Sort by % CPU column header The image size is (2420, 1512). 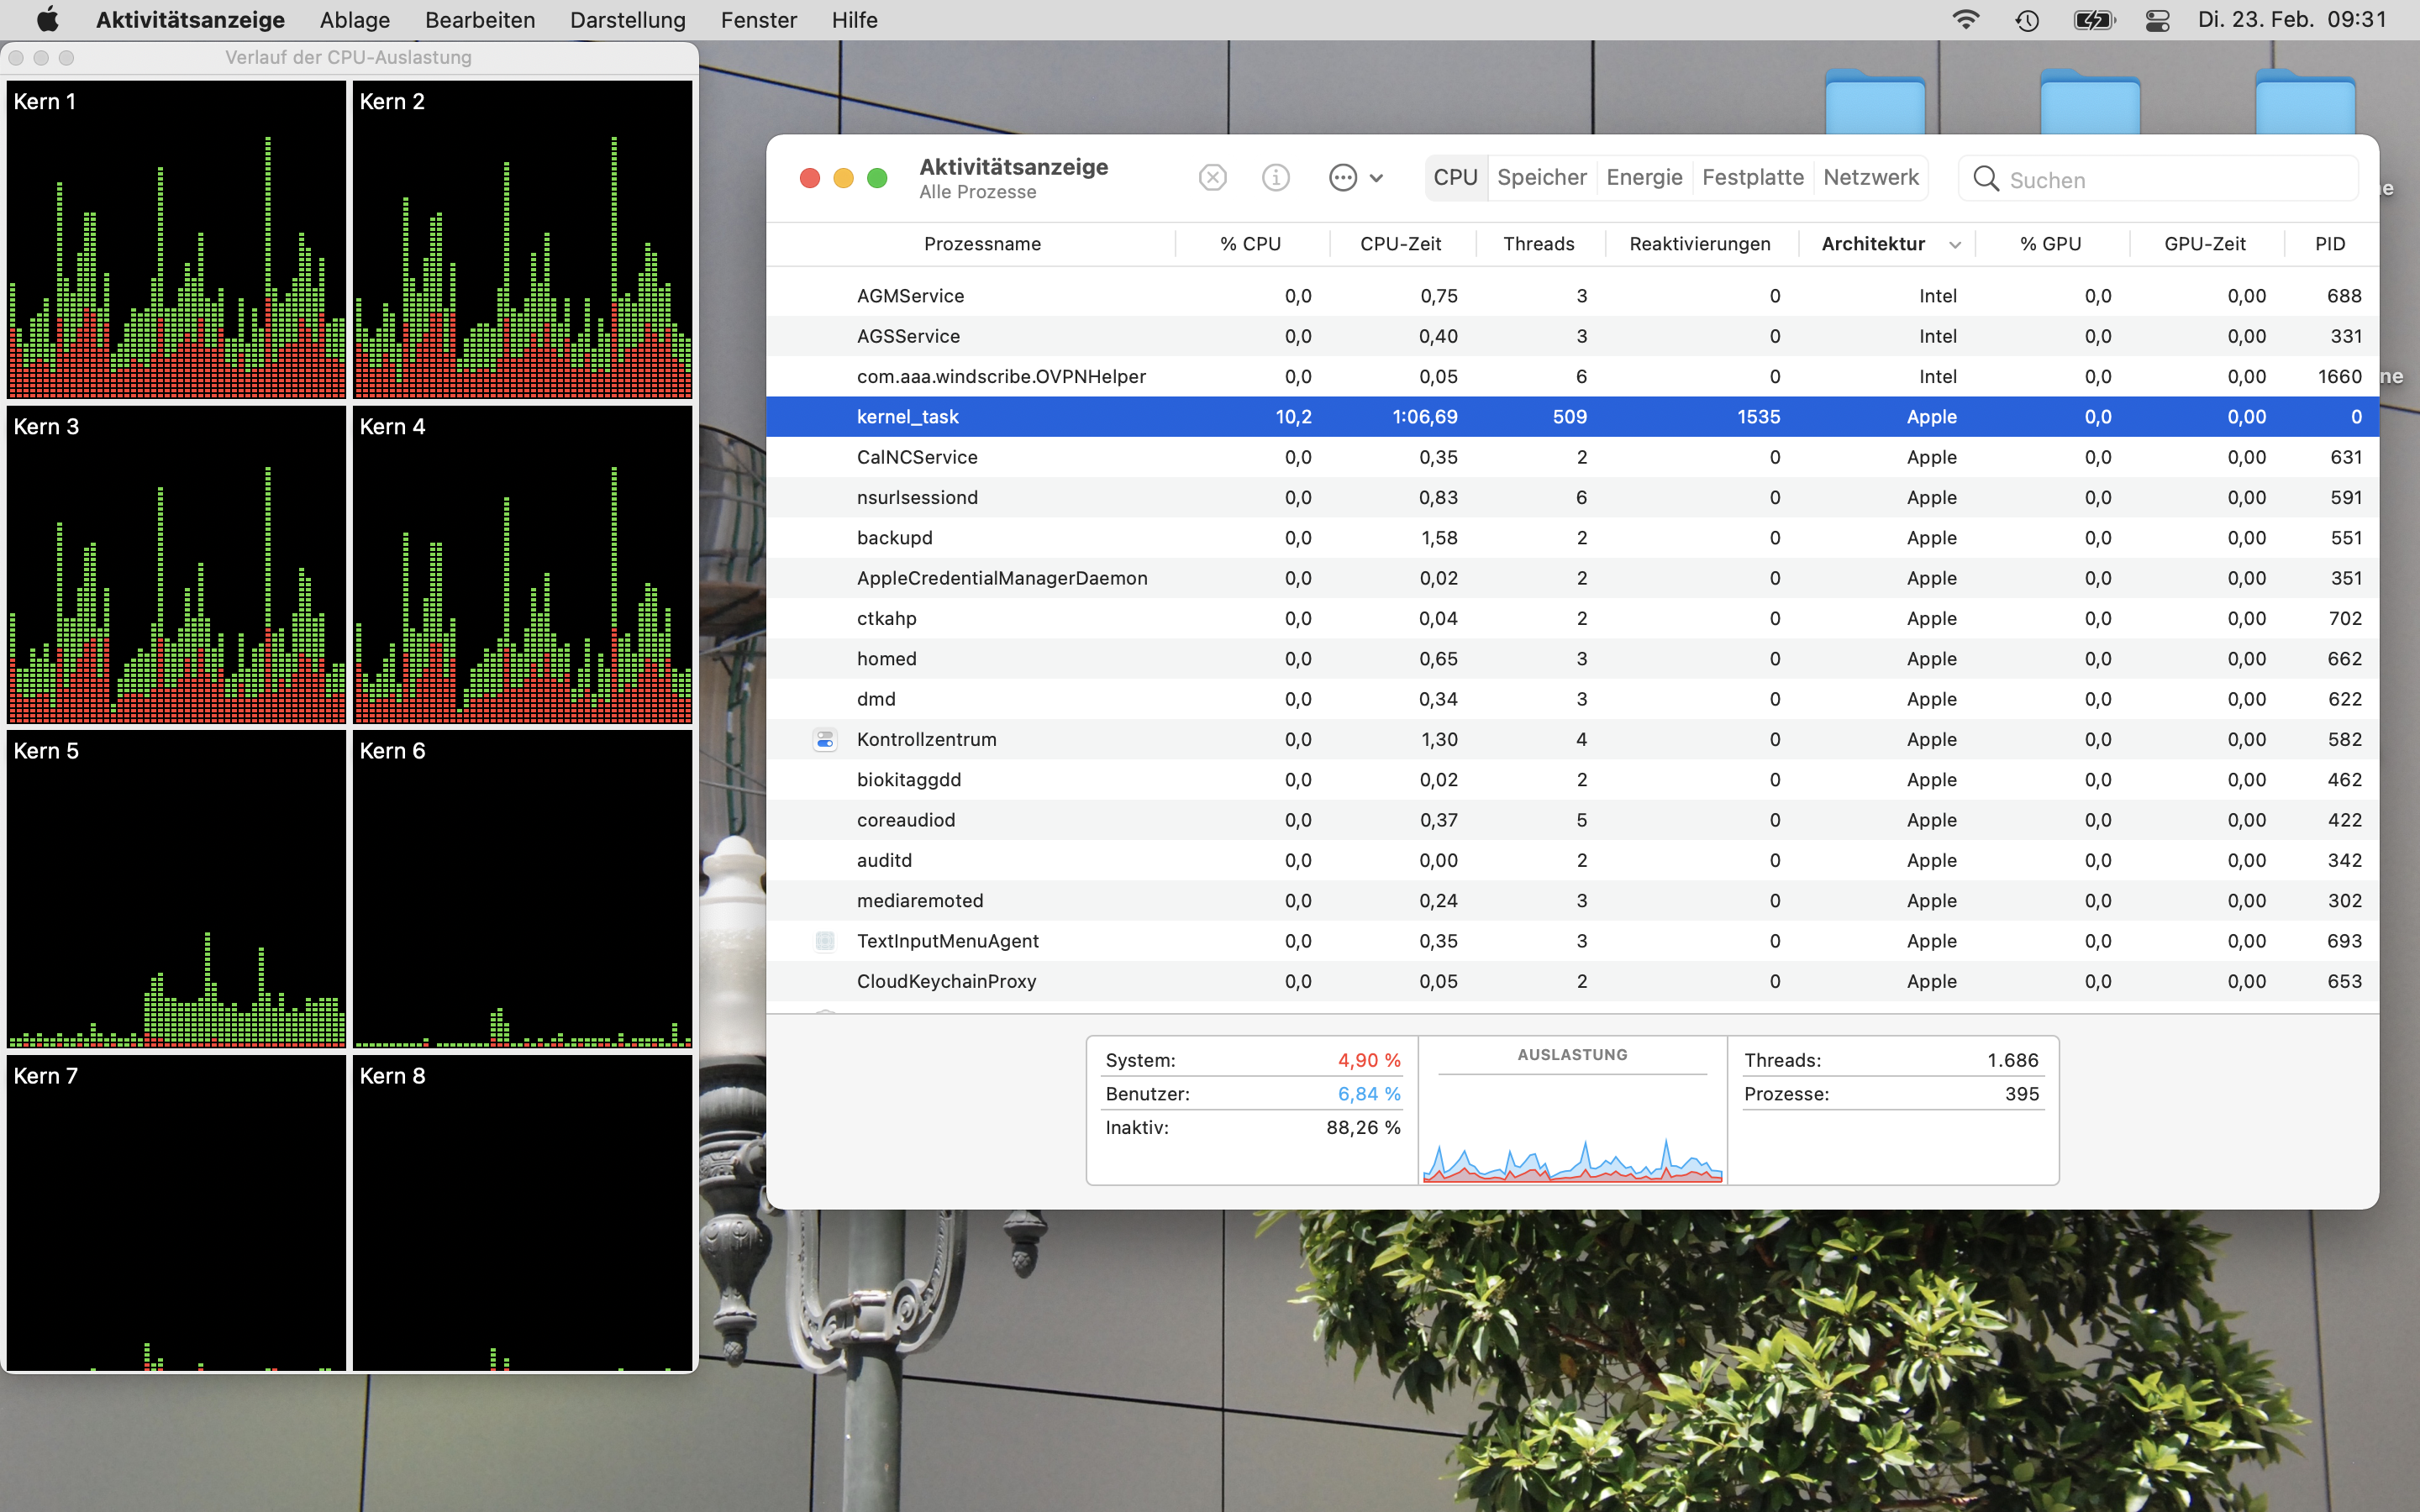pos(1250,244)
